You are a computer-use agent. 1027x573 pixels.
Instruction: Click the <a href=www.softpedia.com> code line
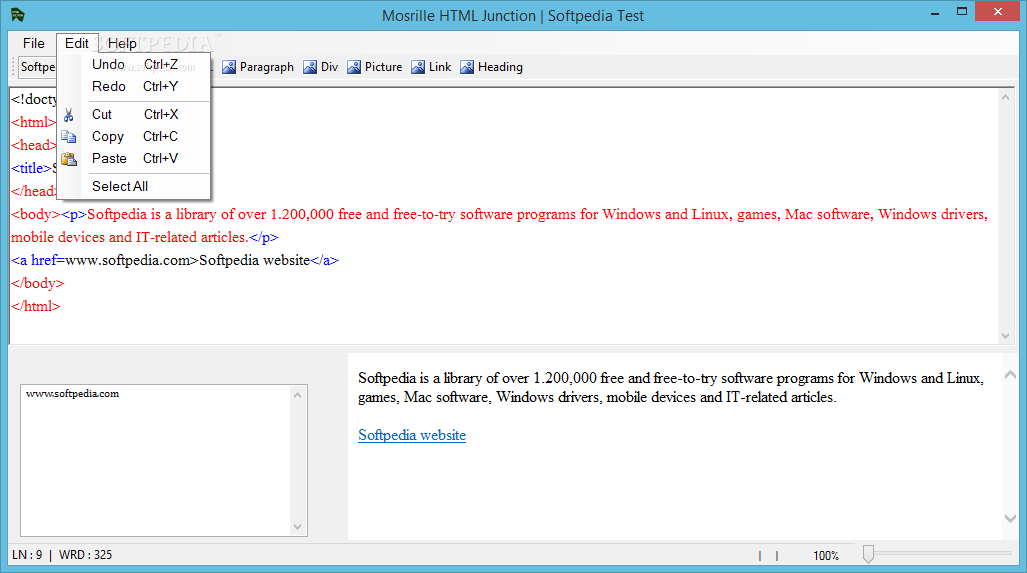(175, 261)
